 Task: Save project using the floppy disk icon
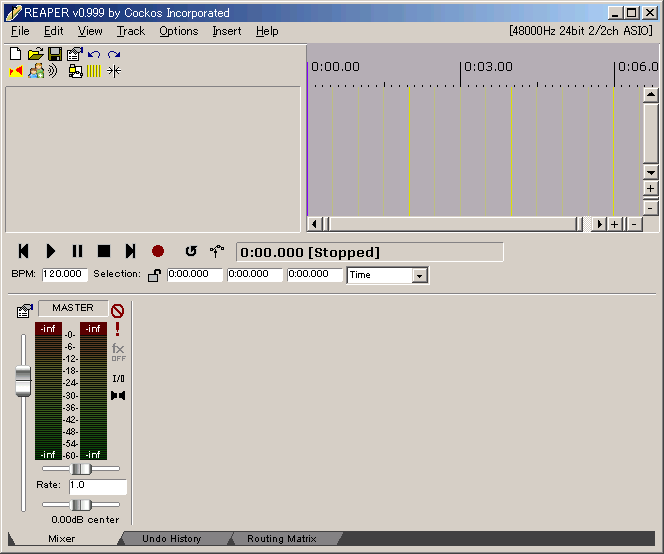pyautogui.click(x=55, y=54)
